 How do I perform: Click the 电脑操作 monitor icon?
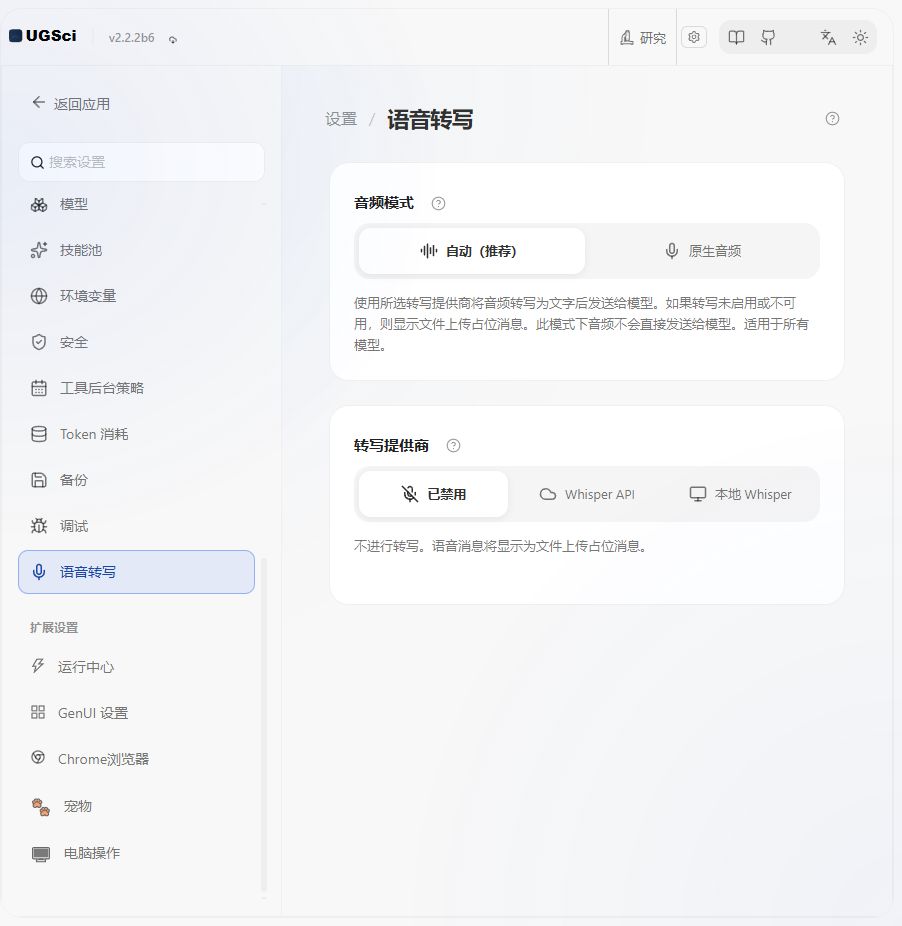click(41, 854)
